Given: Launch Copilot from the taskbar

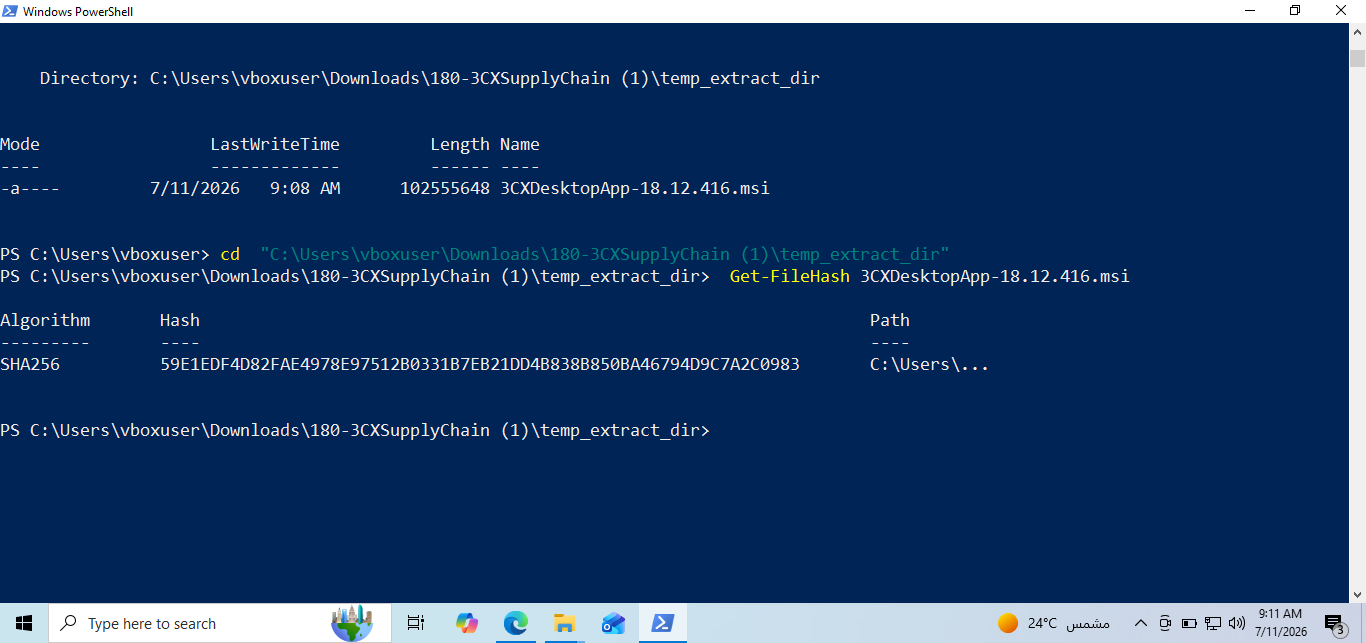Looking at the screenshot, I should click(x=466, y=623).
